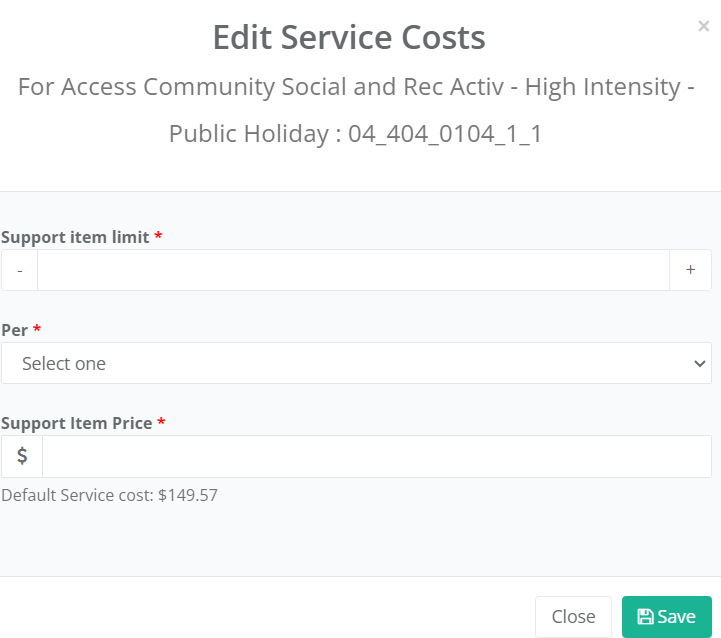The image size is (721, 638).
Task: Click the 'Support Item Price' label
Action: [77, 423]
